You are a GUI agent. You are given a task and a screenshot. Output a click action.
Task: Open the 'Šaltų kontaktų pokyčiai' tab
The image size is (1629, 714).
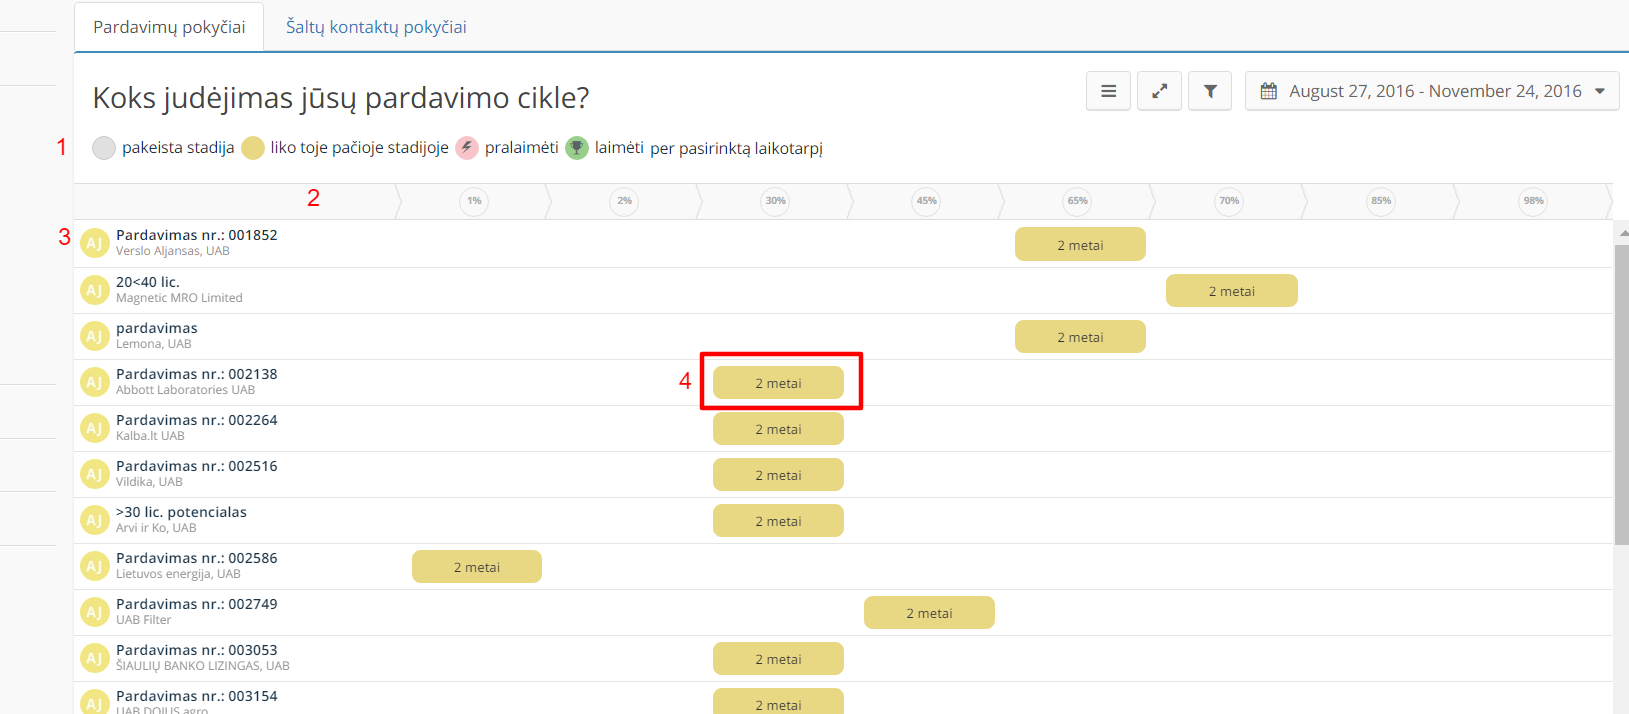[x=376, y=27]
